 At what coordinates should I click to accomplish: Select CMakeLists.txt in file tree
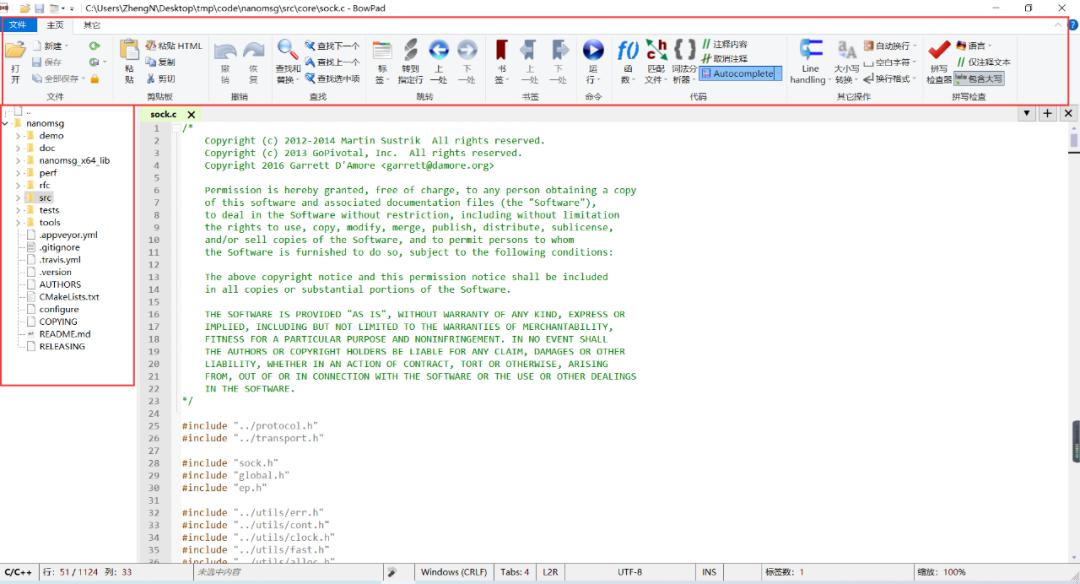pyautogui.click(x=69, y=297)
